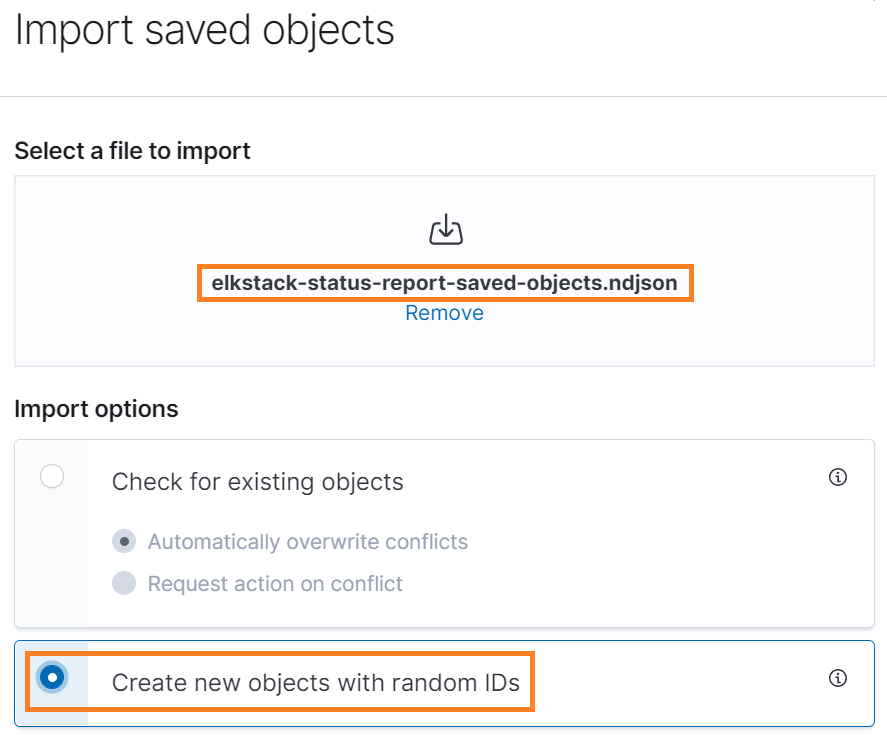
Task: Enable Automatically overwrite conflicts
Action: point(124,541)
